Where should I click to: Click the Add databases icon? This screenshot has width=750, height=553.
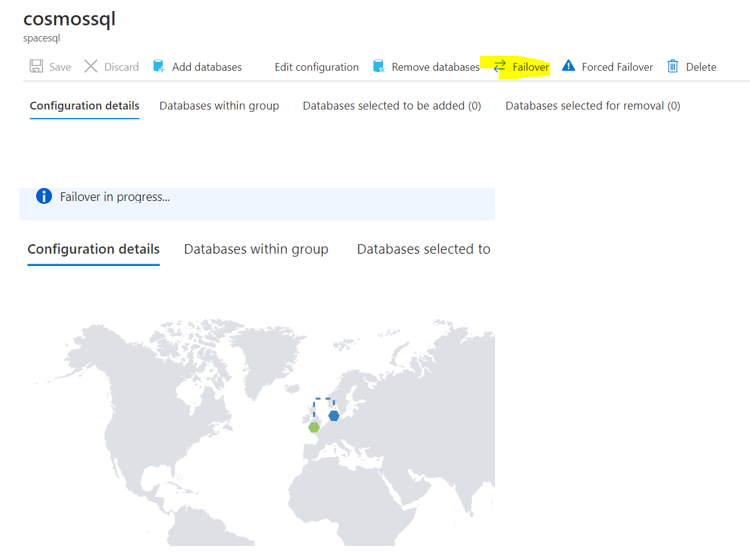(158, 67)
